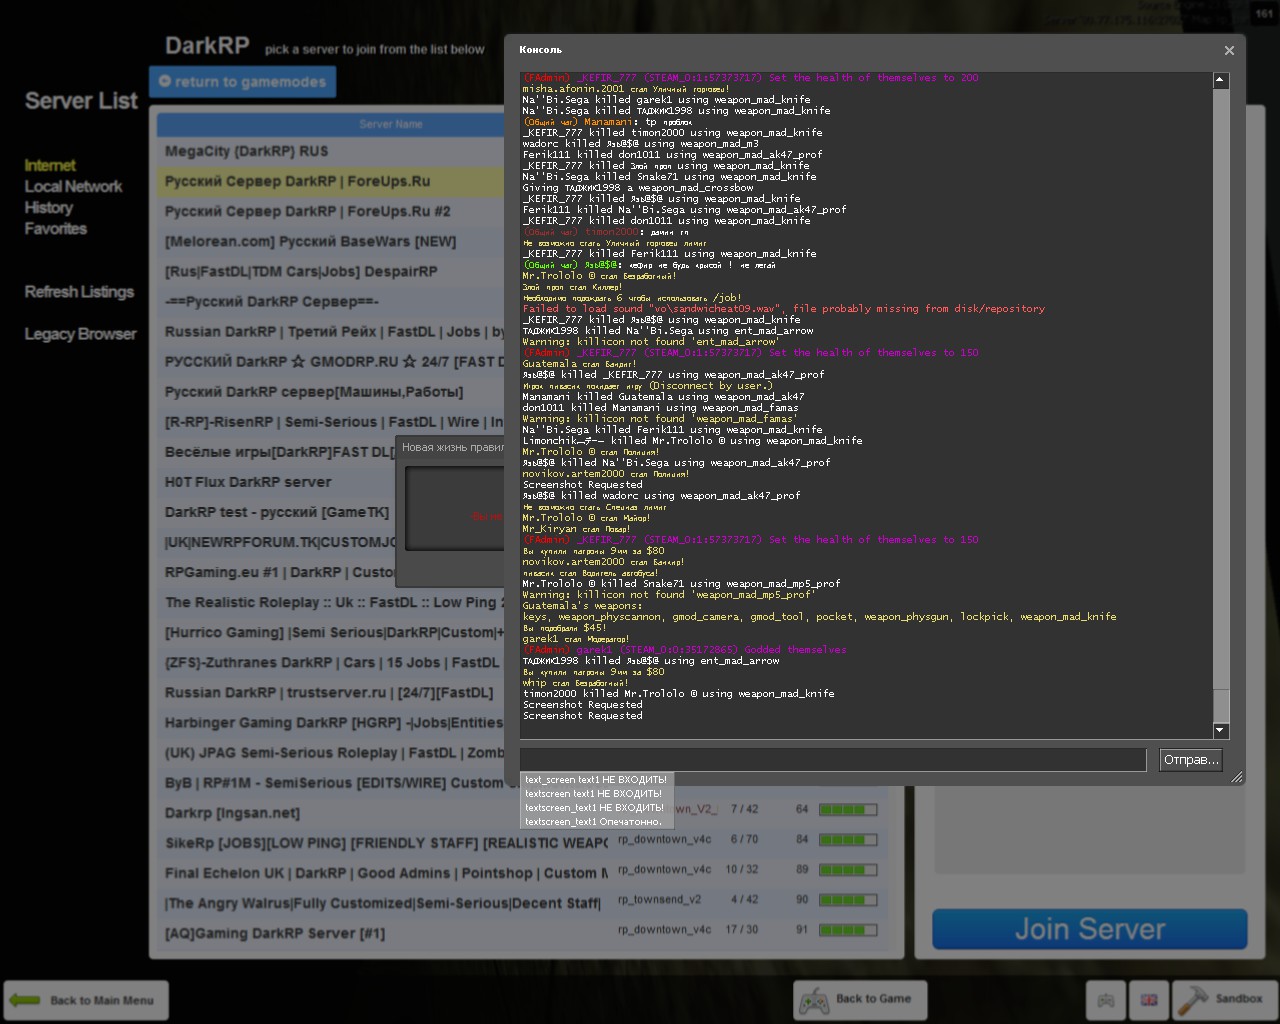Click the console scrollbar down arrow

(1220, 730)
